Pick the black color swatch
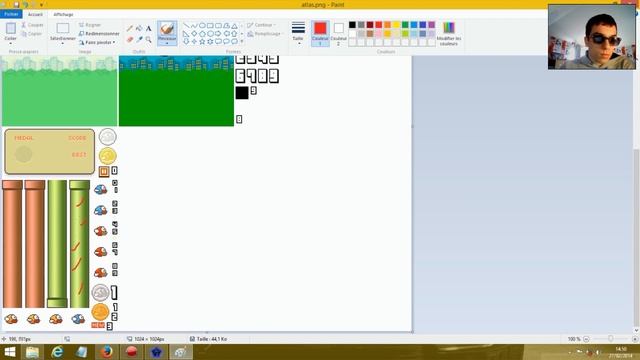640x360 pixels. click(x=352, y=25)
